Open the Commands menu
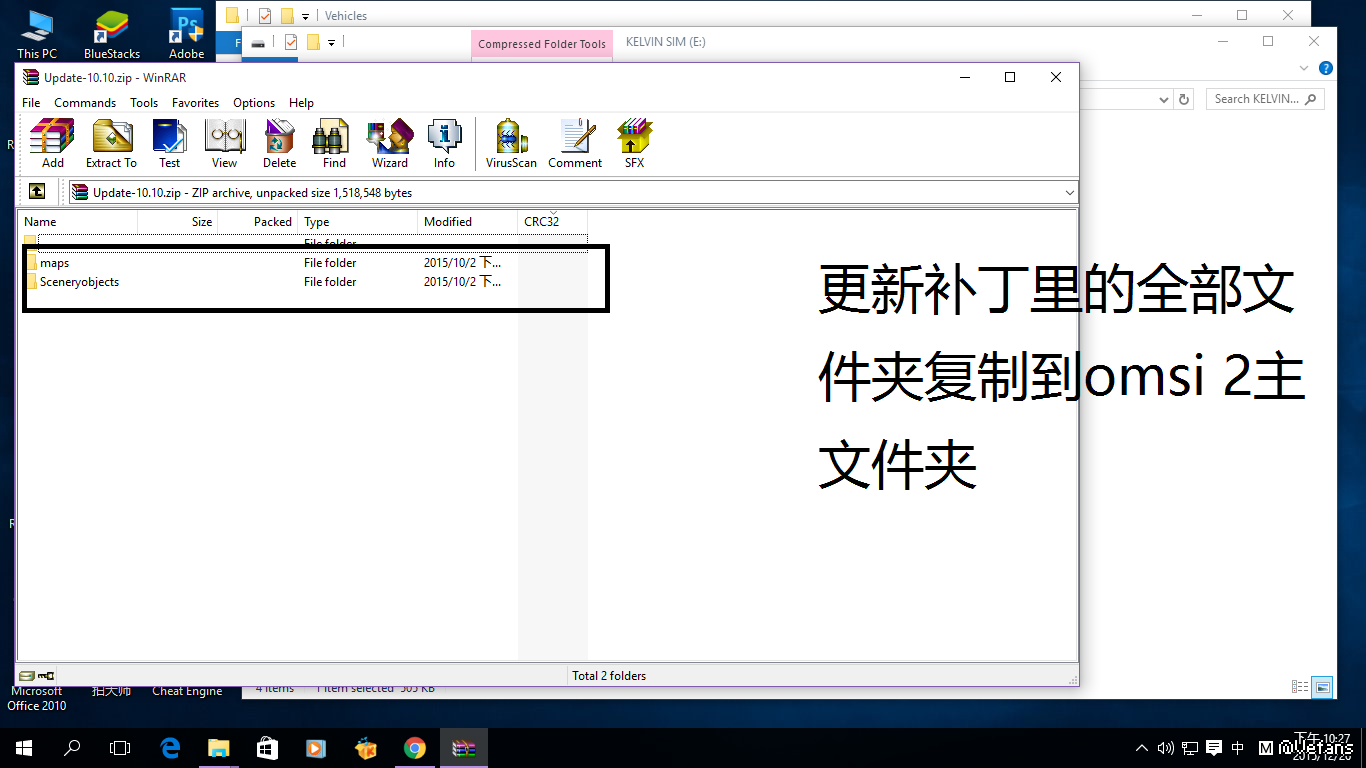1366x768 pixels. click(x=85, y=102)
